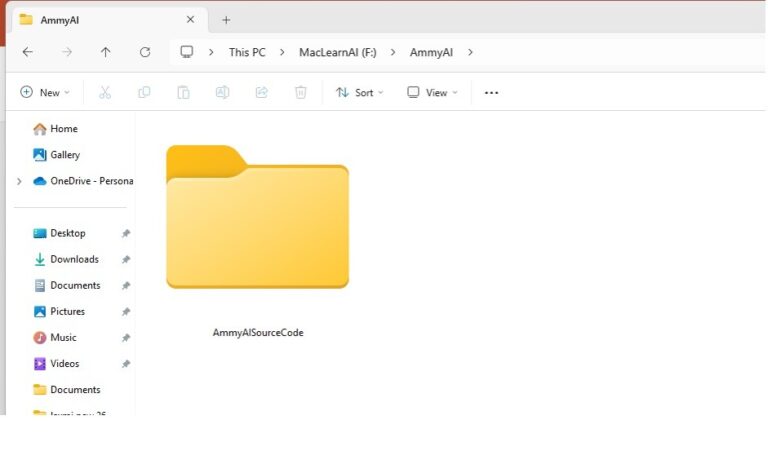Open the Sort options dropdown

(360, 92)
